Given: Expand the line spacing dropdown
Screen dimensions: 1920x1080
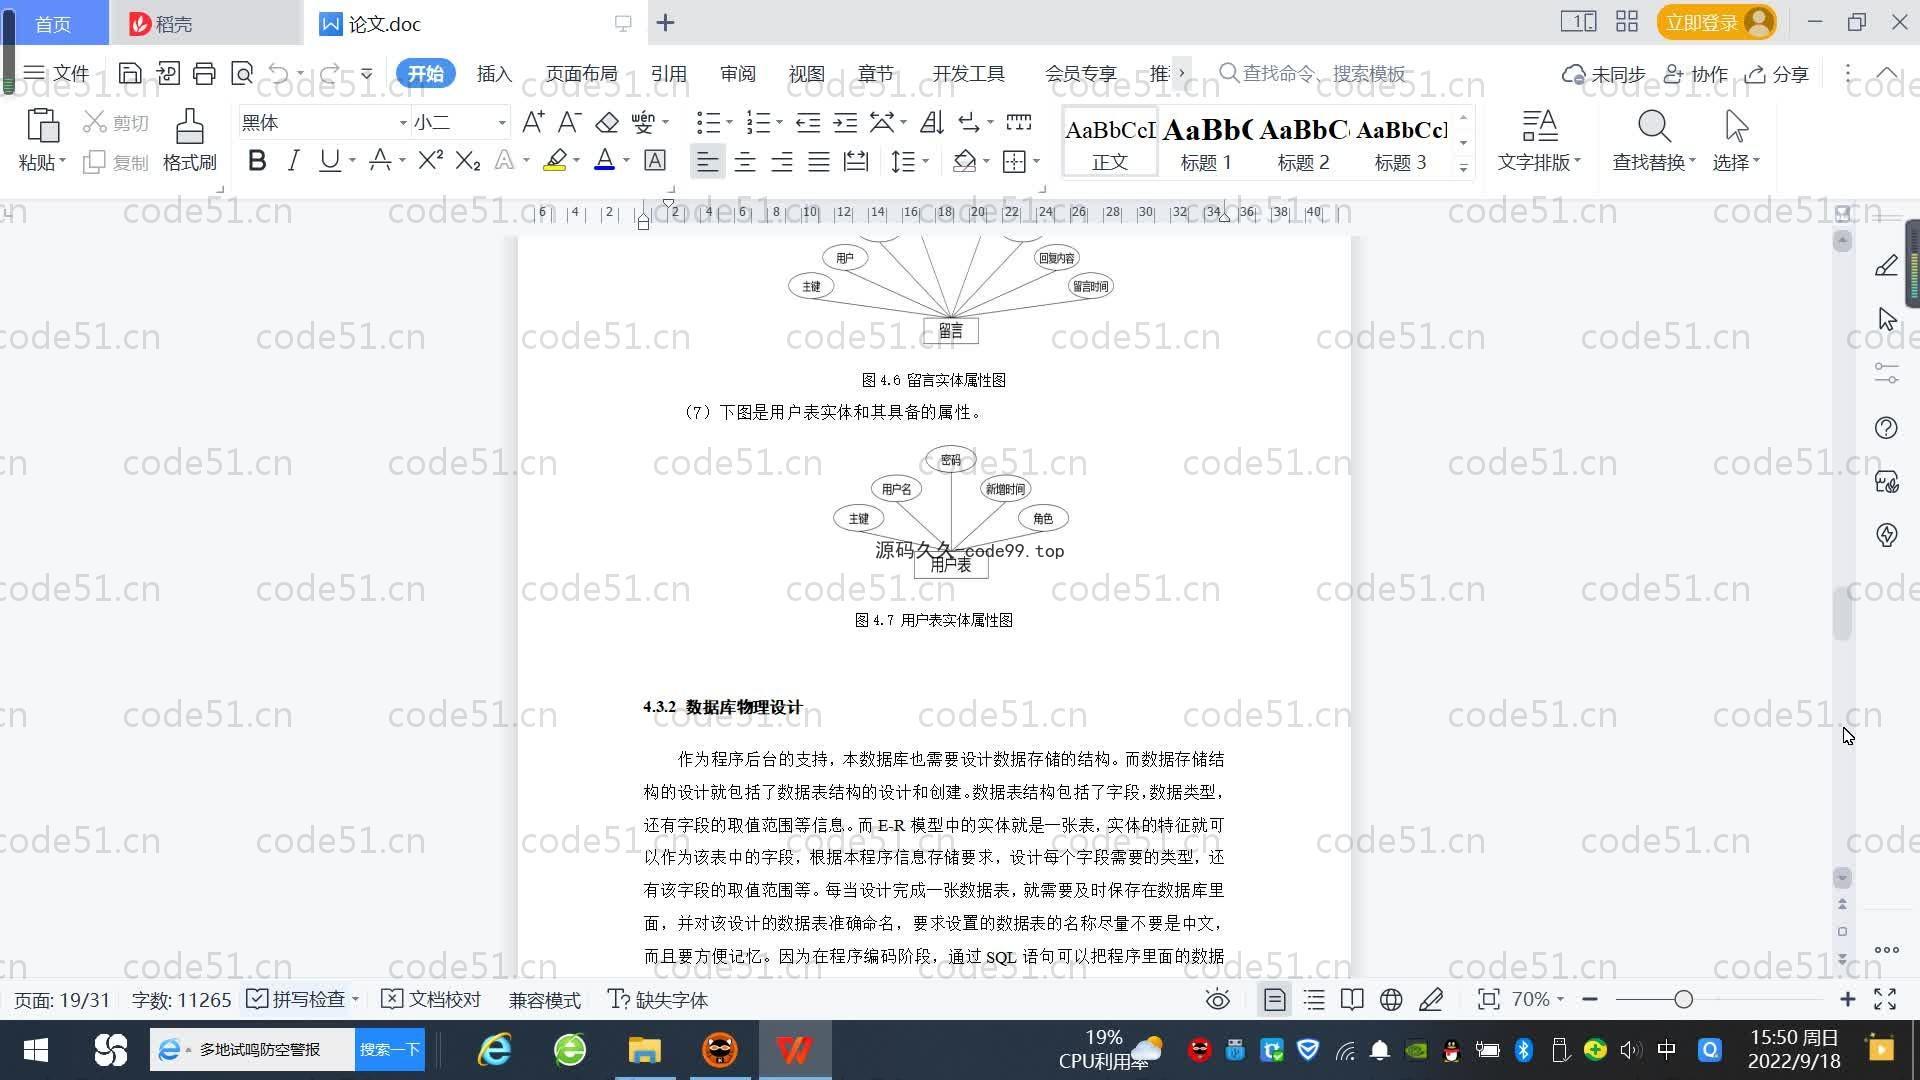Looking at the screenshot, I should coord(926,161).
